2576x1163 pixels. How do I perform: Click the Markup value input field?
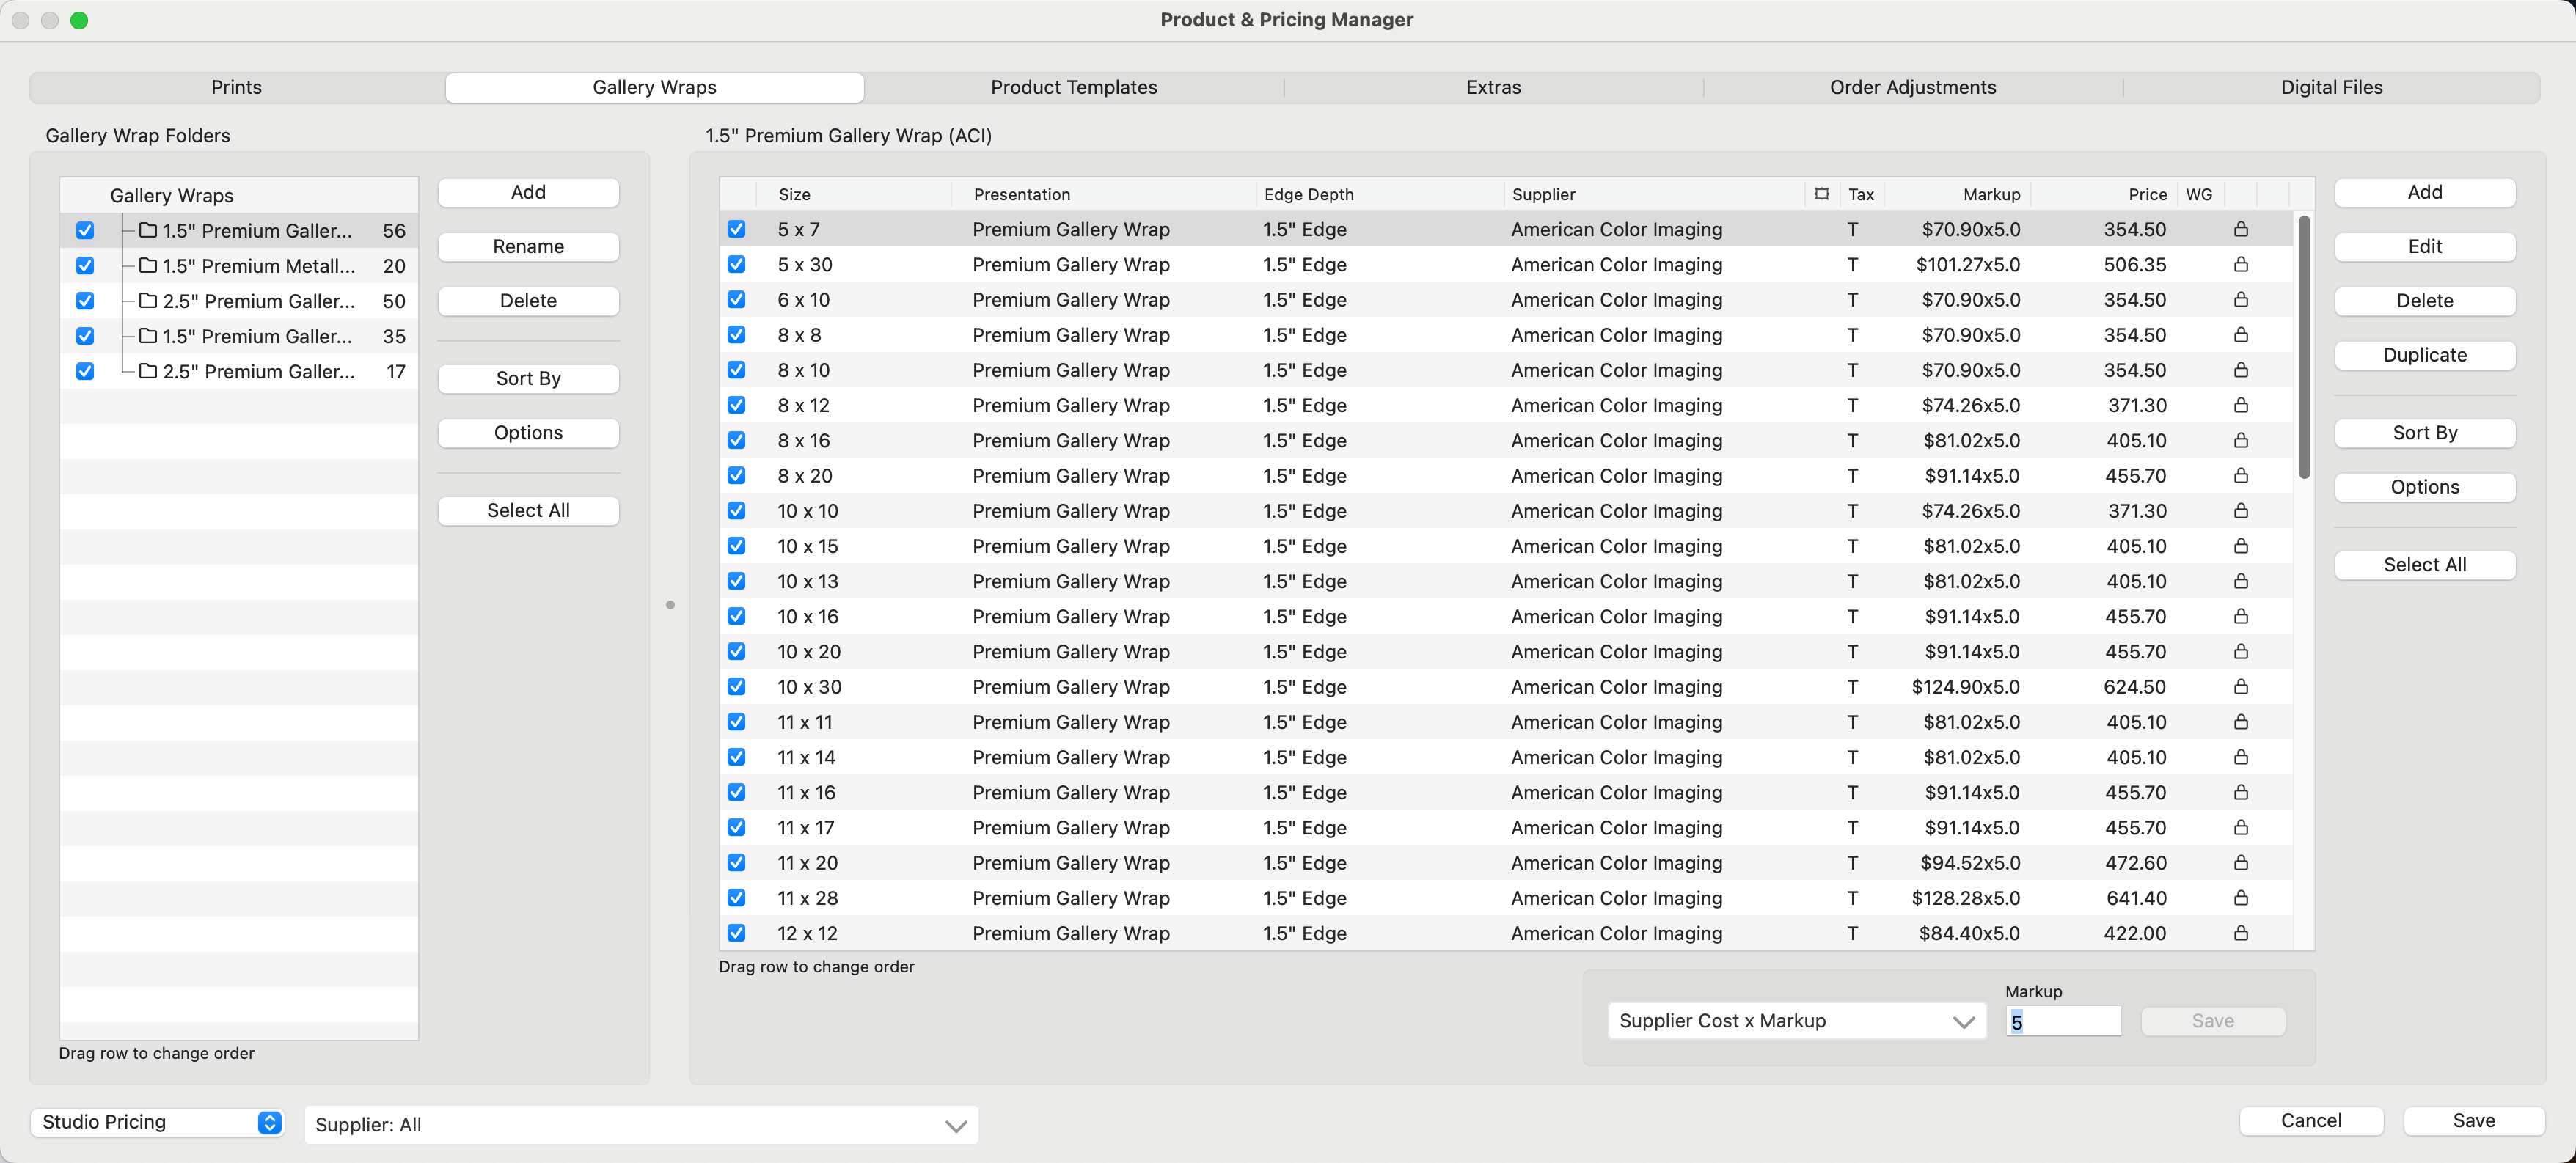(2062, 1021)
